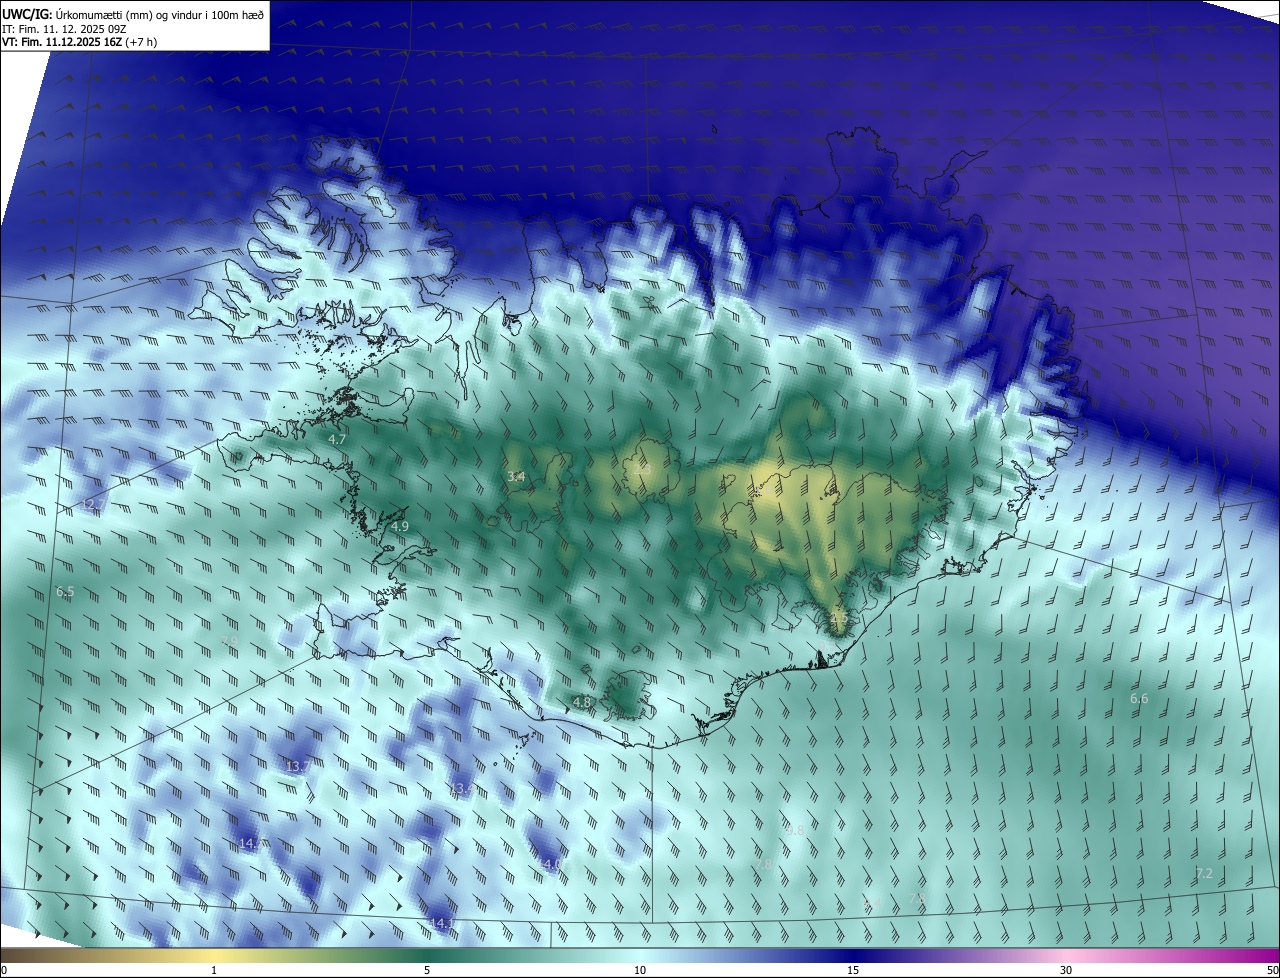
Task: Click the 5 tick on color scale
Action: point(427,970)
